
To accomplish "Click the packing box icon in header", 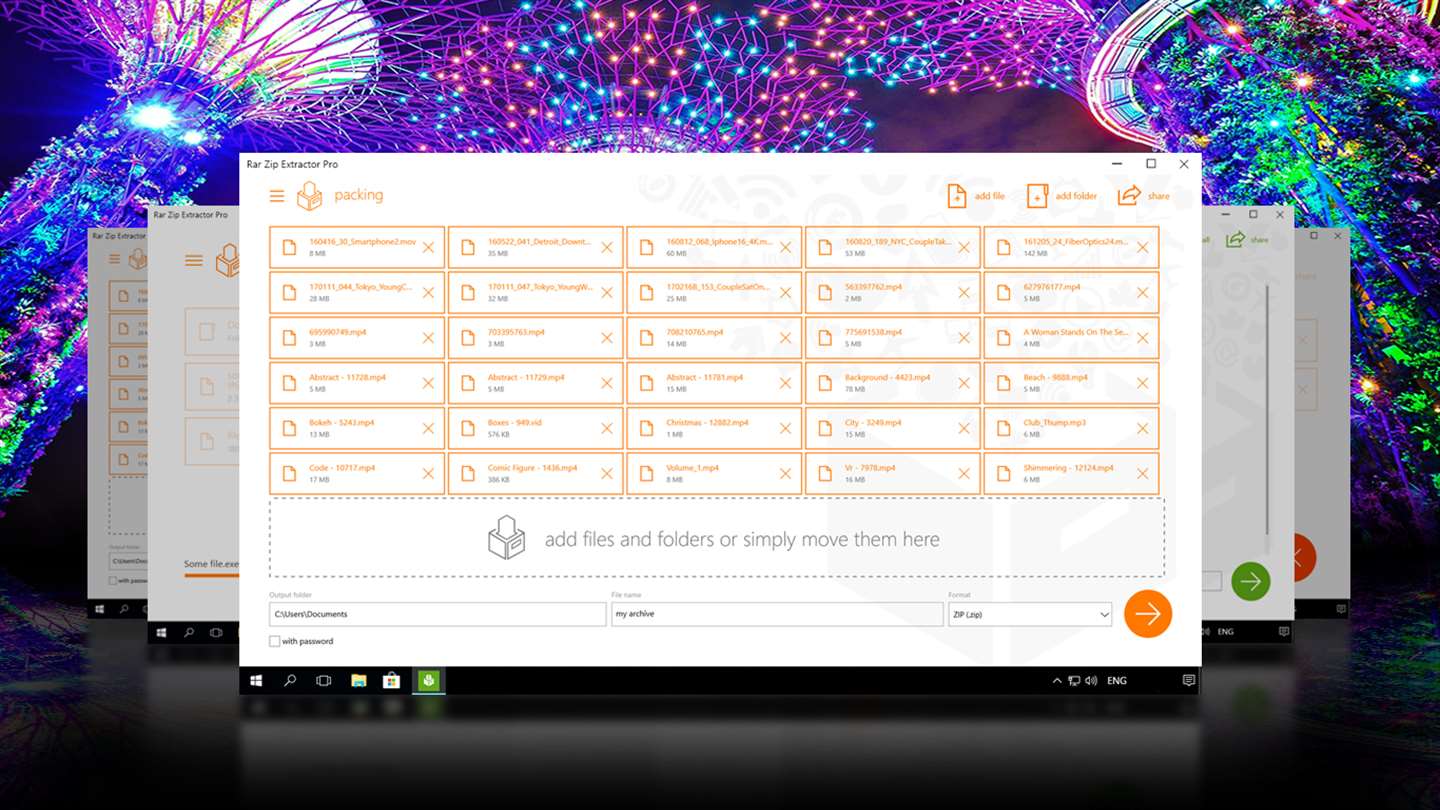I will pos(310,196).
